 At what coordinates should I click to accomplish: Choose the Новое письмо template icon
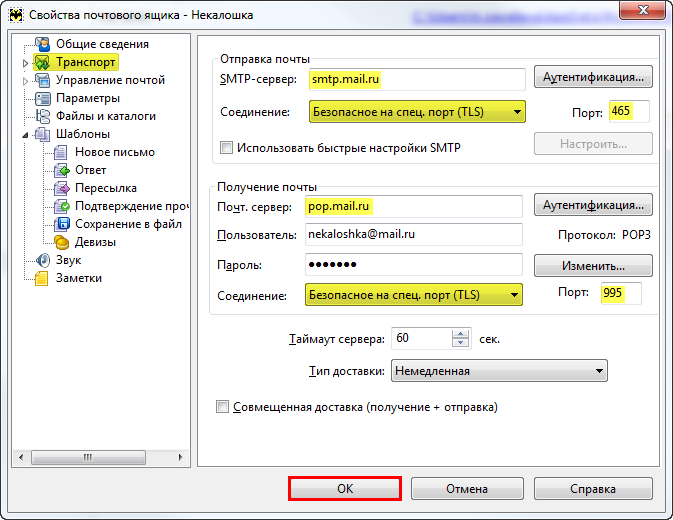click(x=61, y=152)
